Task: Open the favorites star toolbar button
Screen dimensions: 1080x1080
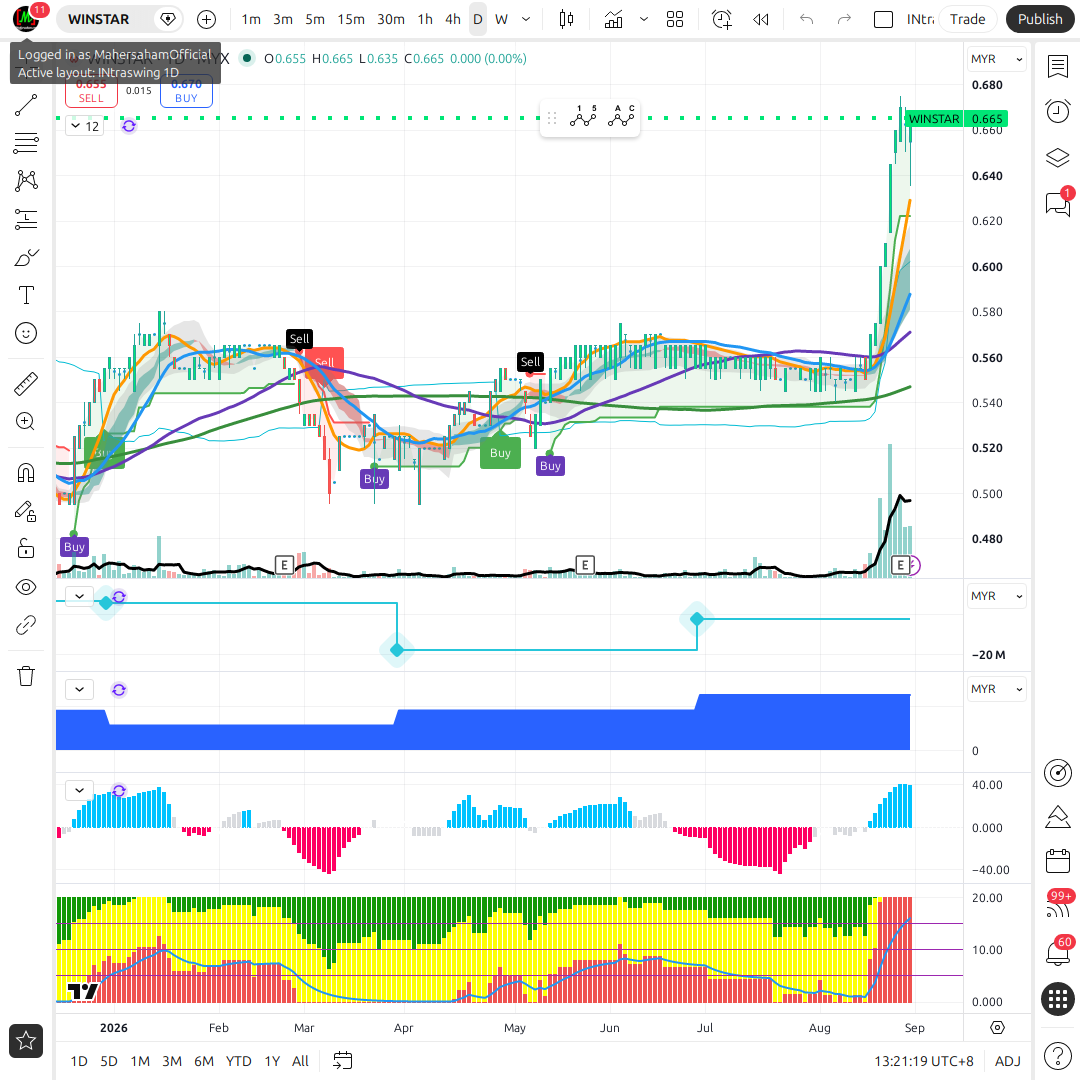Action: coord(26,1041)
